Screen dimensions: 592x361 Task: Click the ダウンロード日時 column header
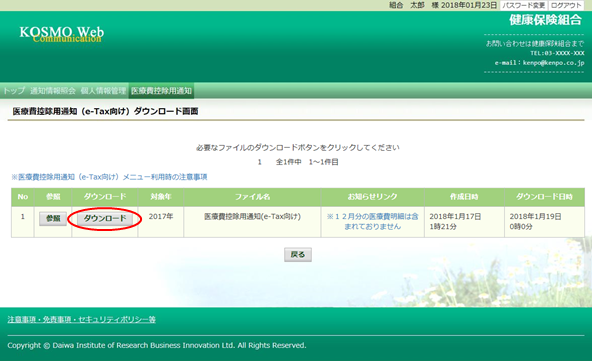(x=544, y=197)
